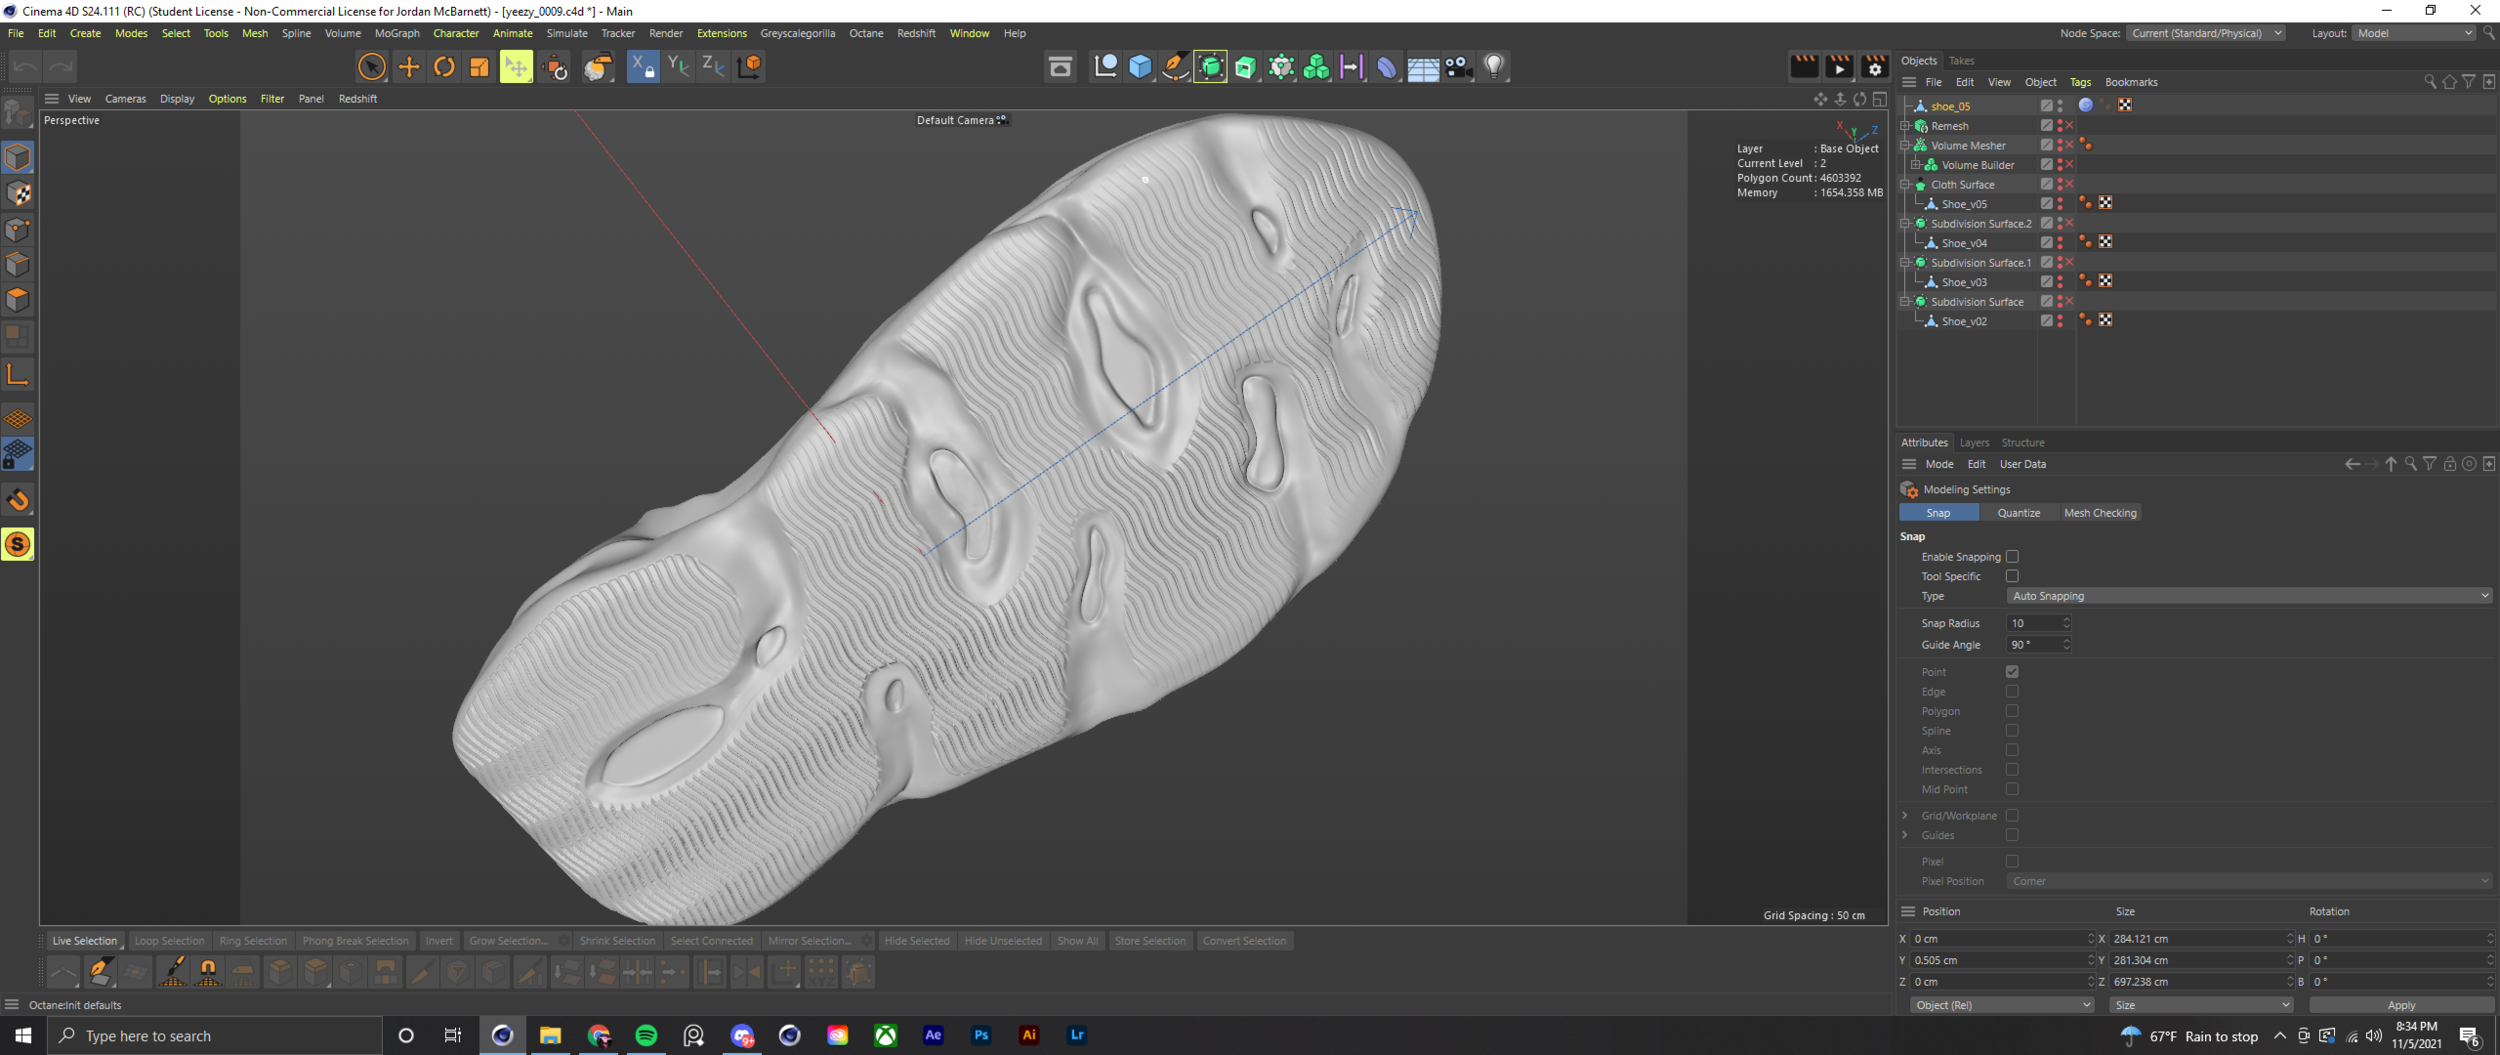The image size is (2500, 1055).
Task: Click the Apply button
Action: click(2401, 1005)
